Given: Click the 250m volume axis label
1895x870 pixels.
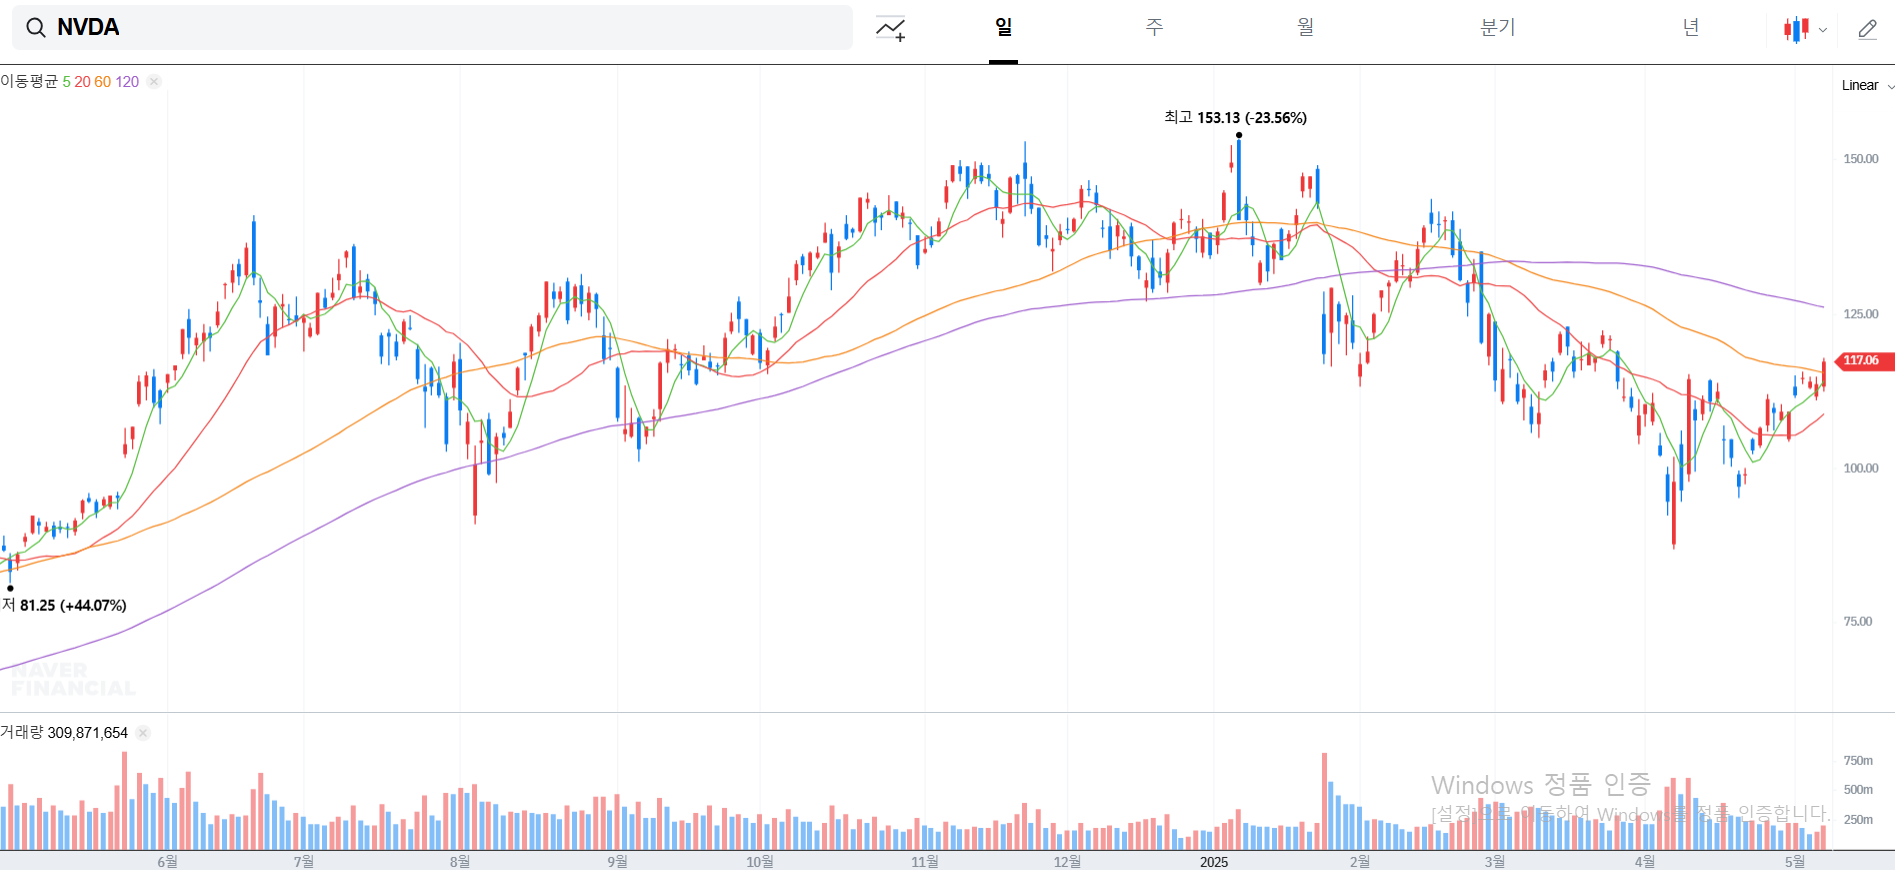Looking at the screenshot, I should pyautogui.click(x=1858, y=820).
